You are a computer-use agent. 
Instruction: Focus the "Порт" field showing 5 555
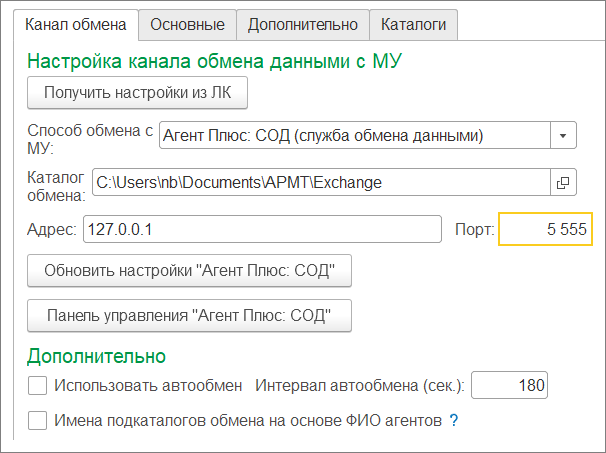click(546, 230)
